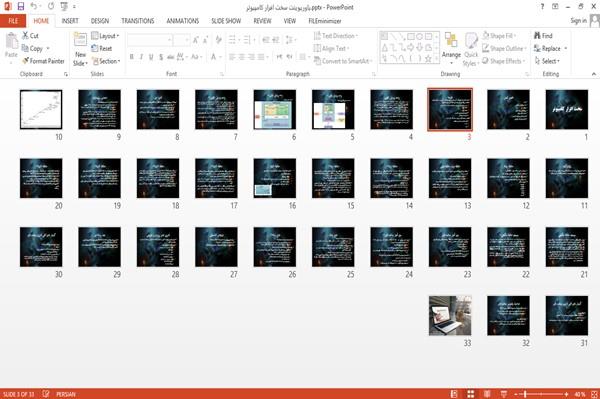
Task: Click the slide 3 of 33 status text
Action: pyautogui.click(x=18, y=394)
